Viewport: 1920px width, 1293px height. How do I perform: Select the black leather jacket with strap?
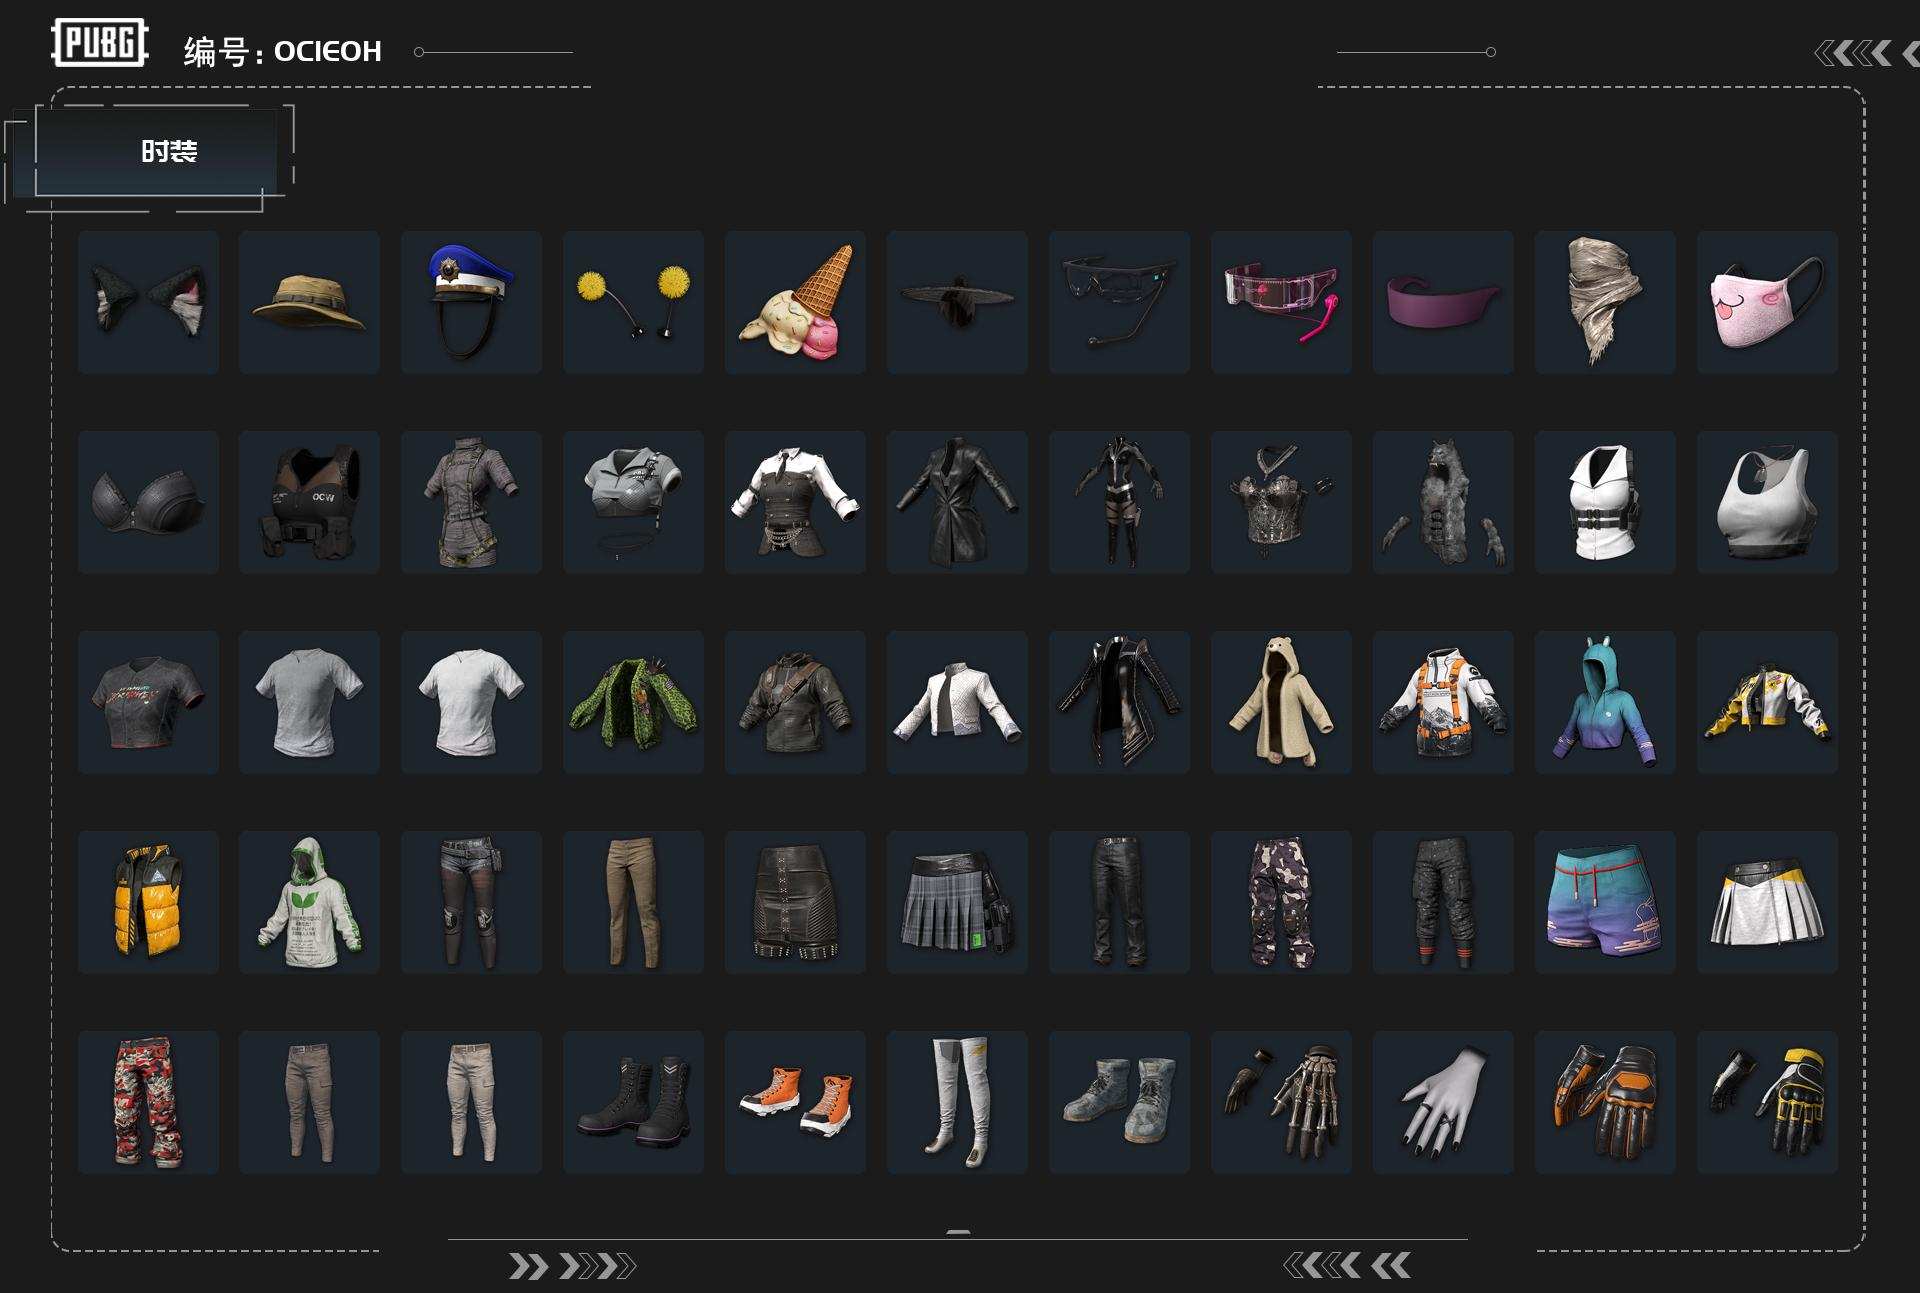[795, 702]
